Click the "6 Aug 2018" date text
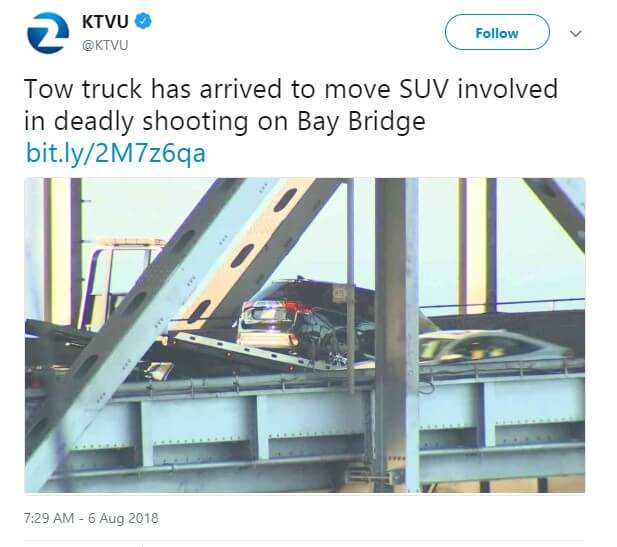This screenshot has height=547, width=617. [x=123, y=518]
